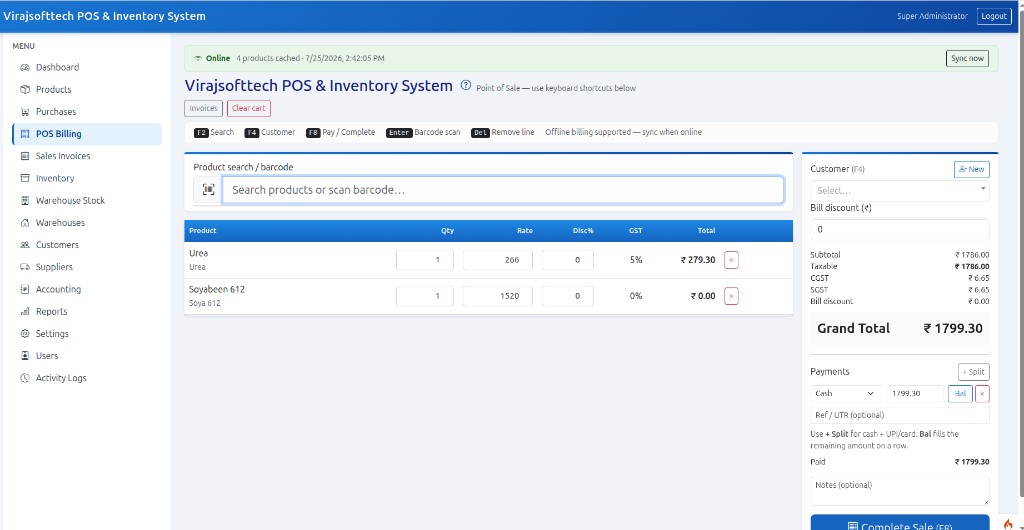Click the Products box icon
Viewport: 1024px width, 530px height.
click(x=25, y=89)
